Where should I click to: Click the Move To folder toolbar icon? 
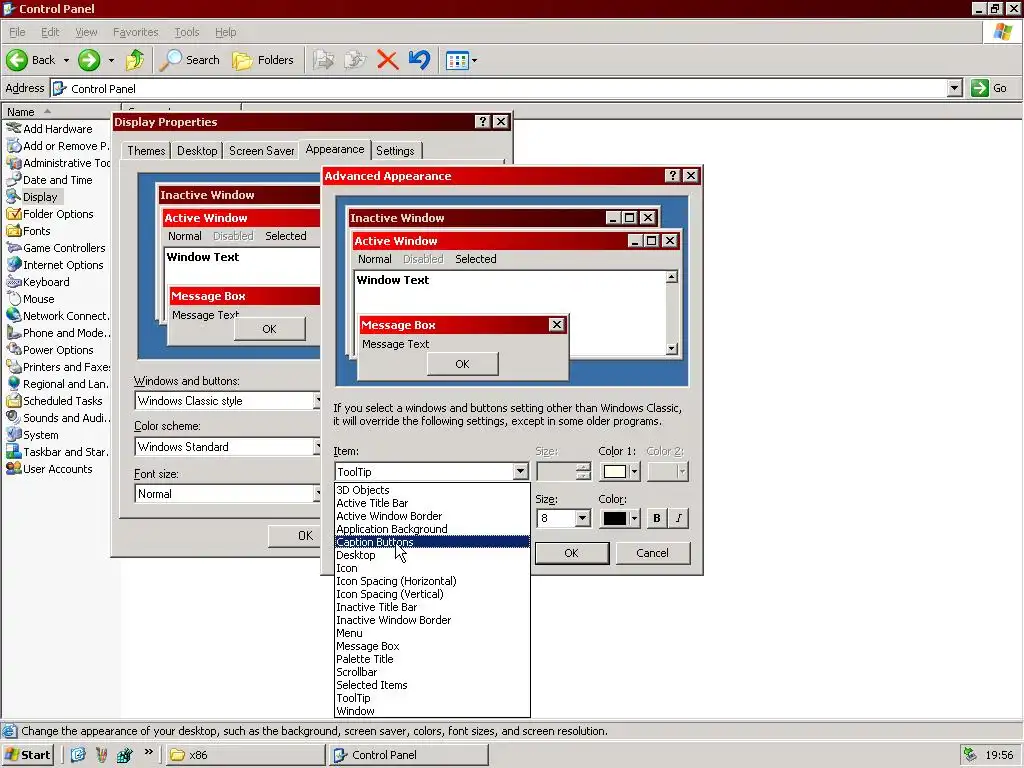click(x=323, y=60)
